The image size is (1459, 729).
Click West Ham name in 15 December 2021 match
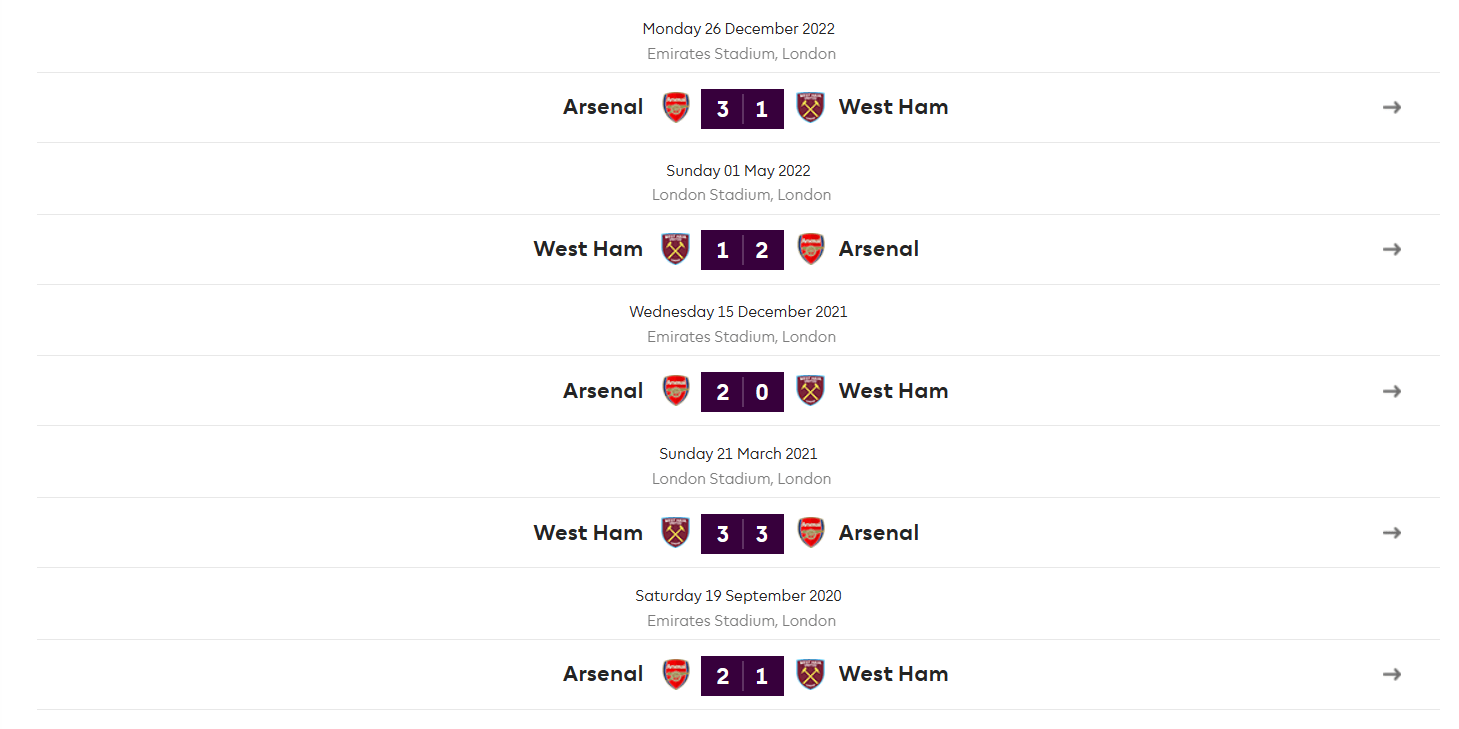click(893, 391)
